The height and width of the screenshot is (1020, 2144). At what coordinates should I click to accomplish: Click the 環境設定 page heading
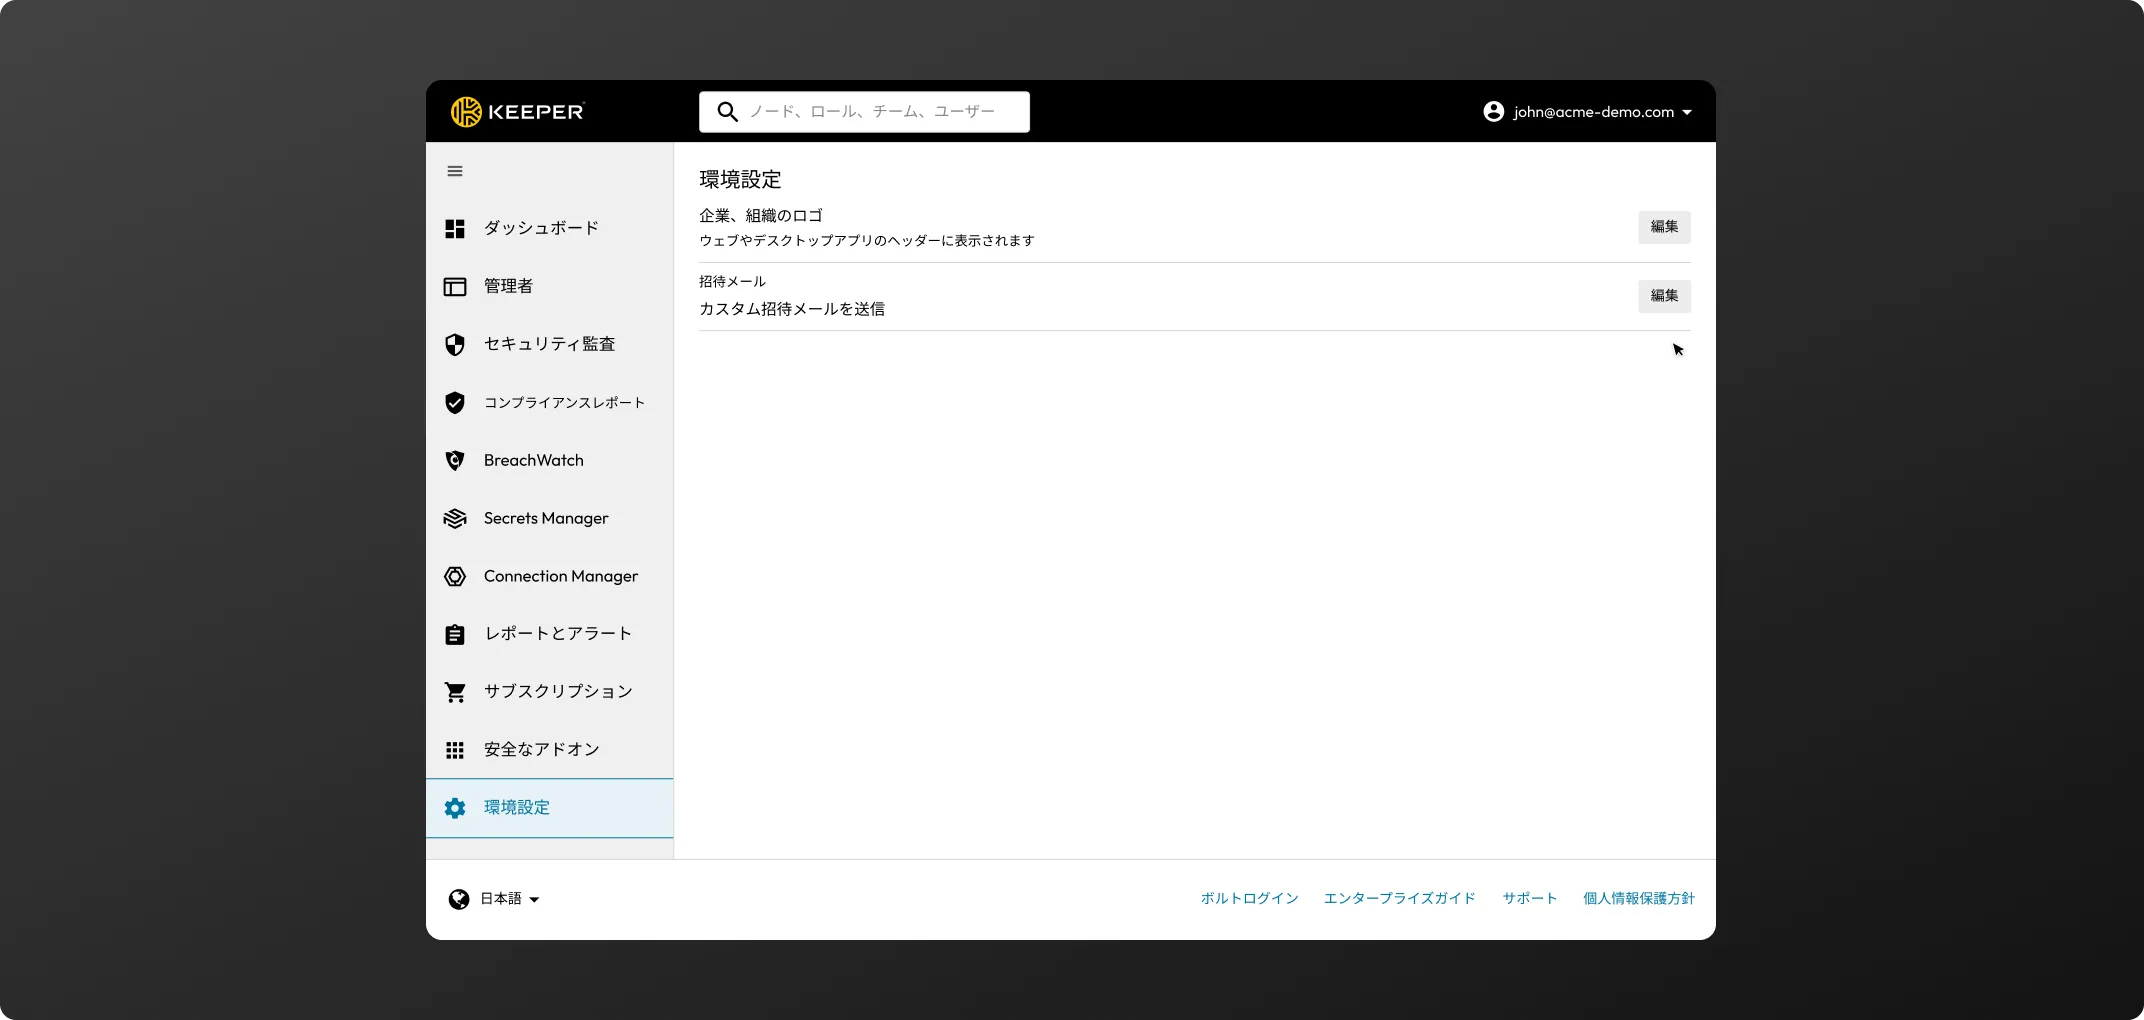740,180
